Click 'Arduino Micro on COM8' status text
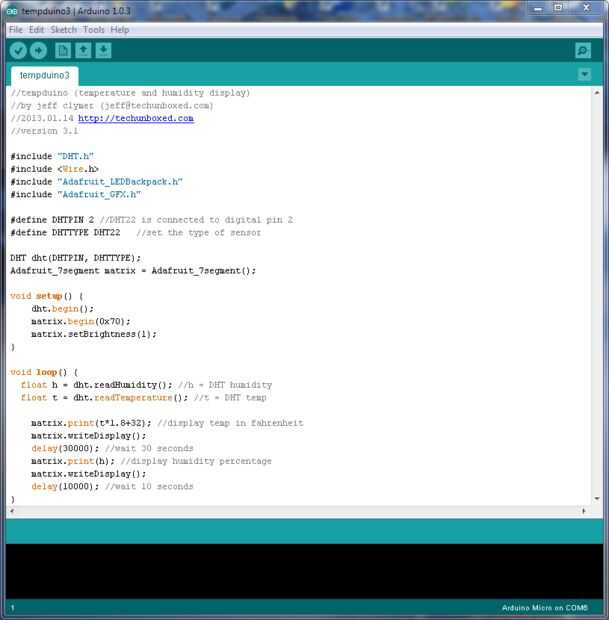609x620 pixels. tap(545, 607)
